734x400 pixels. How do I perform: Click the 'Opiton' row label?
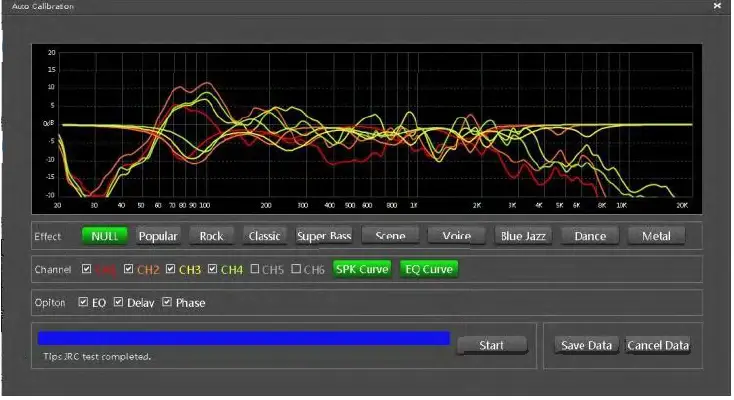click(x=50, y=303)
